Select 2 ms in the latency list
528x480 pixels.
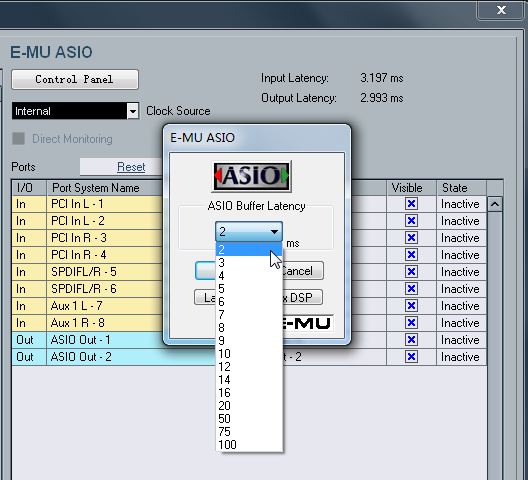(249, 249)
